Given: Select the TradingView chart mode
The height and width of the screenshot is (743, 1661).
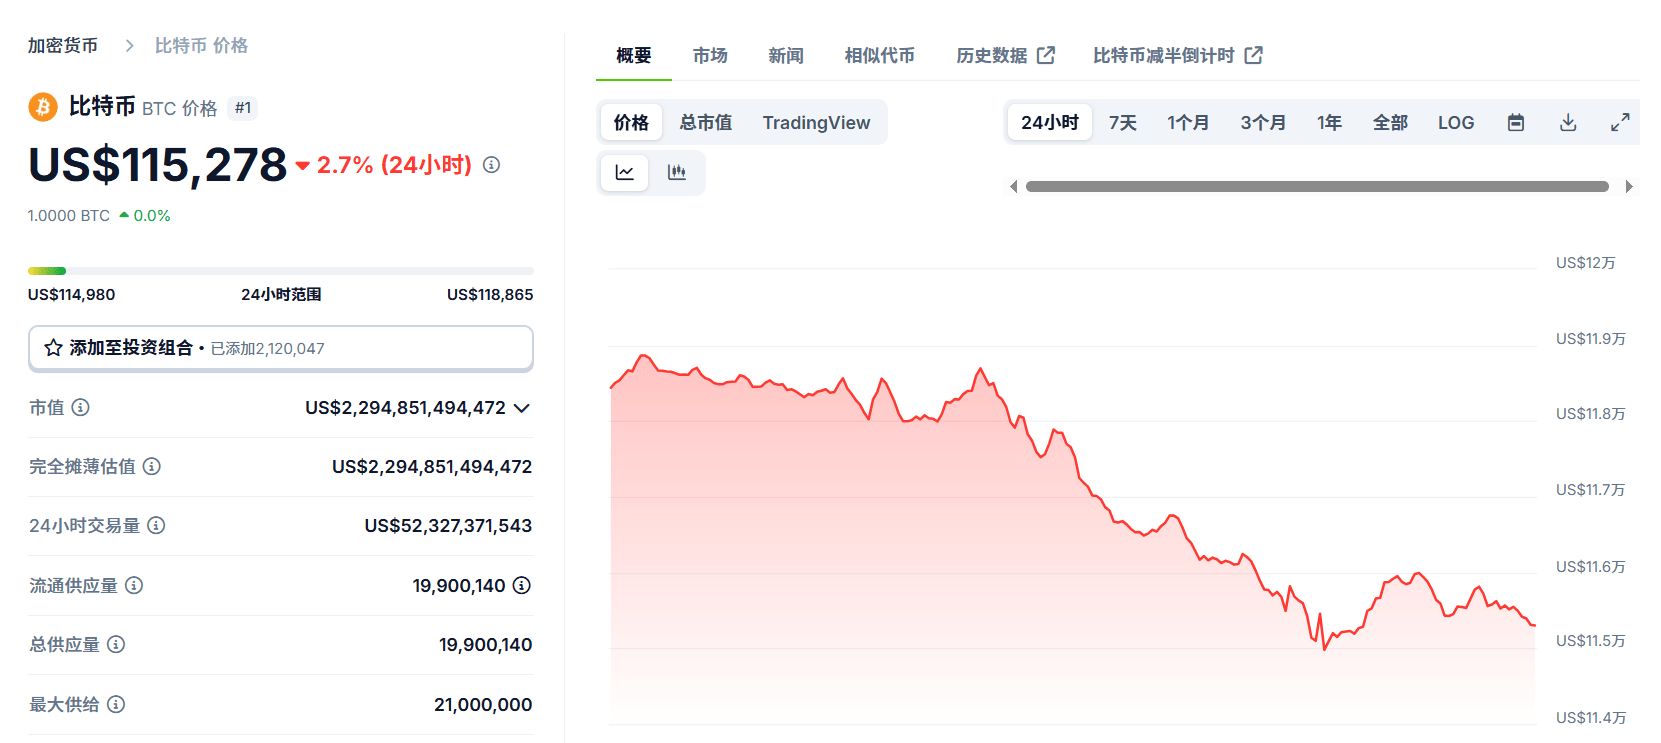Looking at the screenshot, I should pos(816,122).
